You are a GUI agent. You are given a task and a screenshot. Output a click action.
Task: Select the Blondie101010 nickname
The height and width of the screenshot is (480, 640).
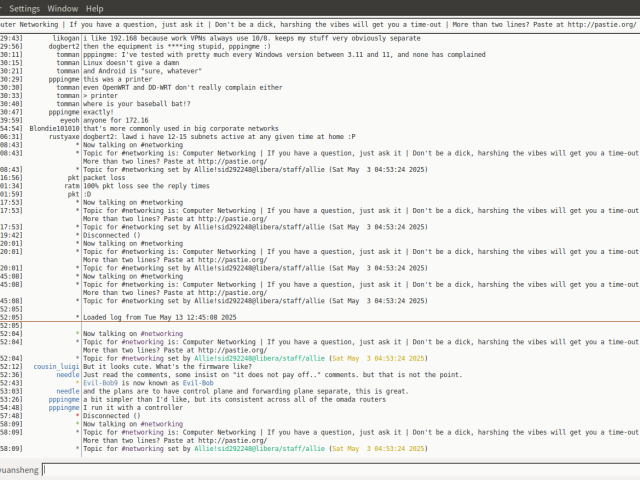click(x=55, y=129)
